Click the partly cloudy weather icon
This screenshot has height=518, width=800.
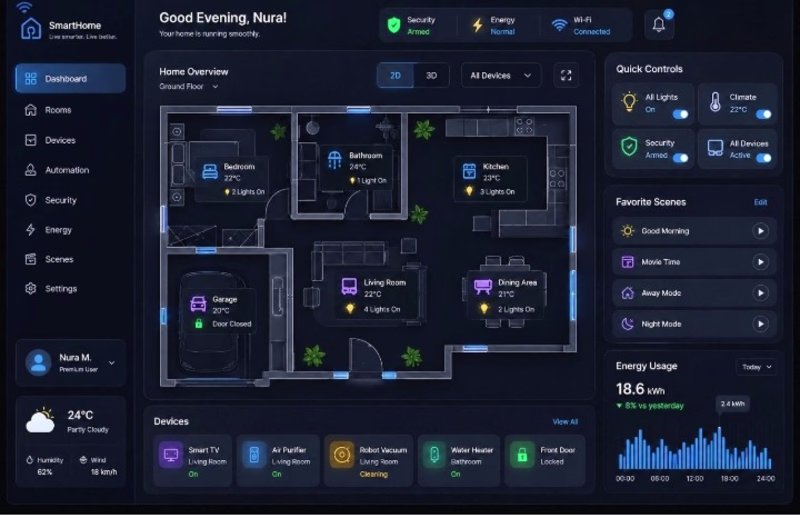(41, 421)
